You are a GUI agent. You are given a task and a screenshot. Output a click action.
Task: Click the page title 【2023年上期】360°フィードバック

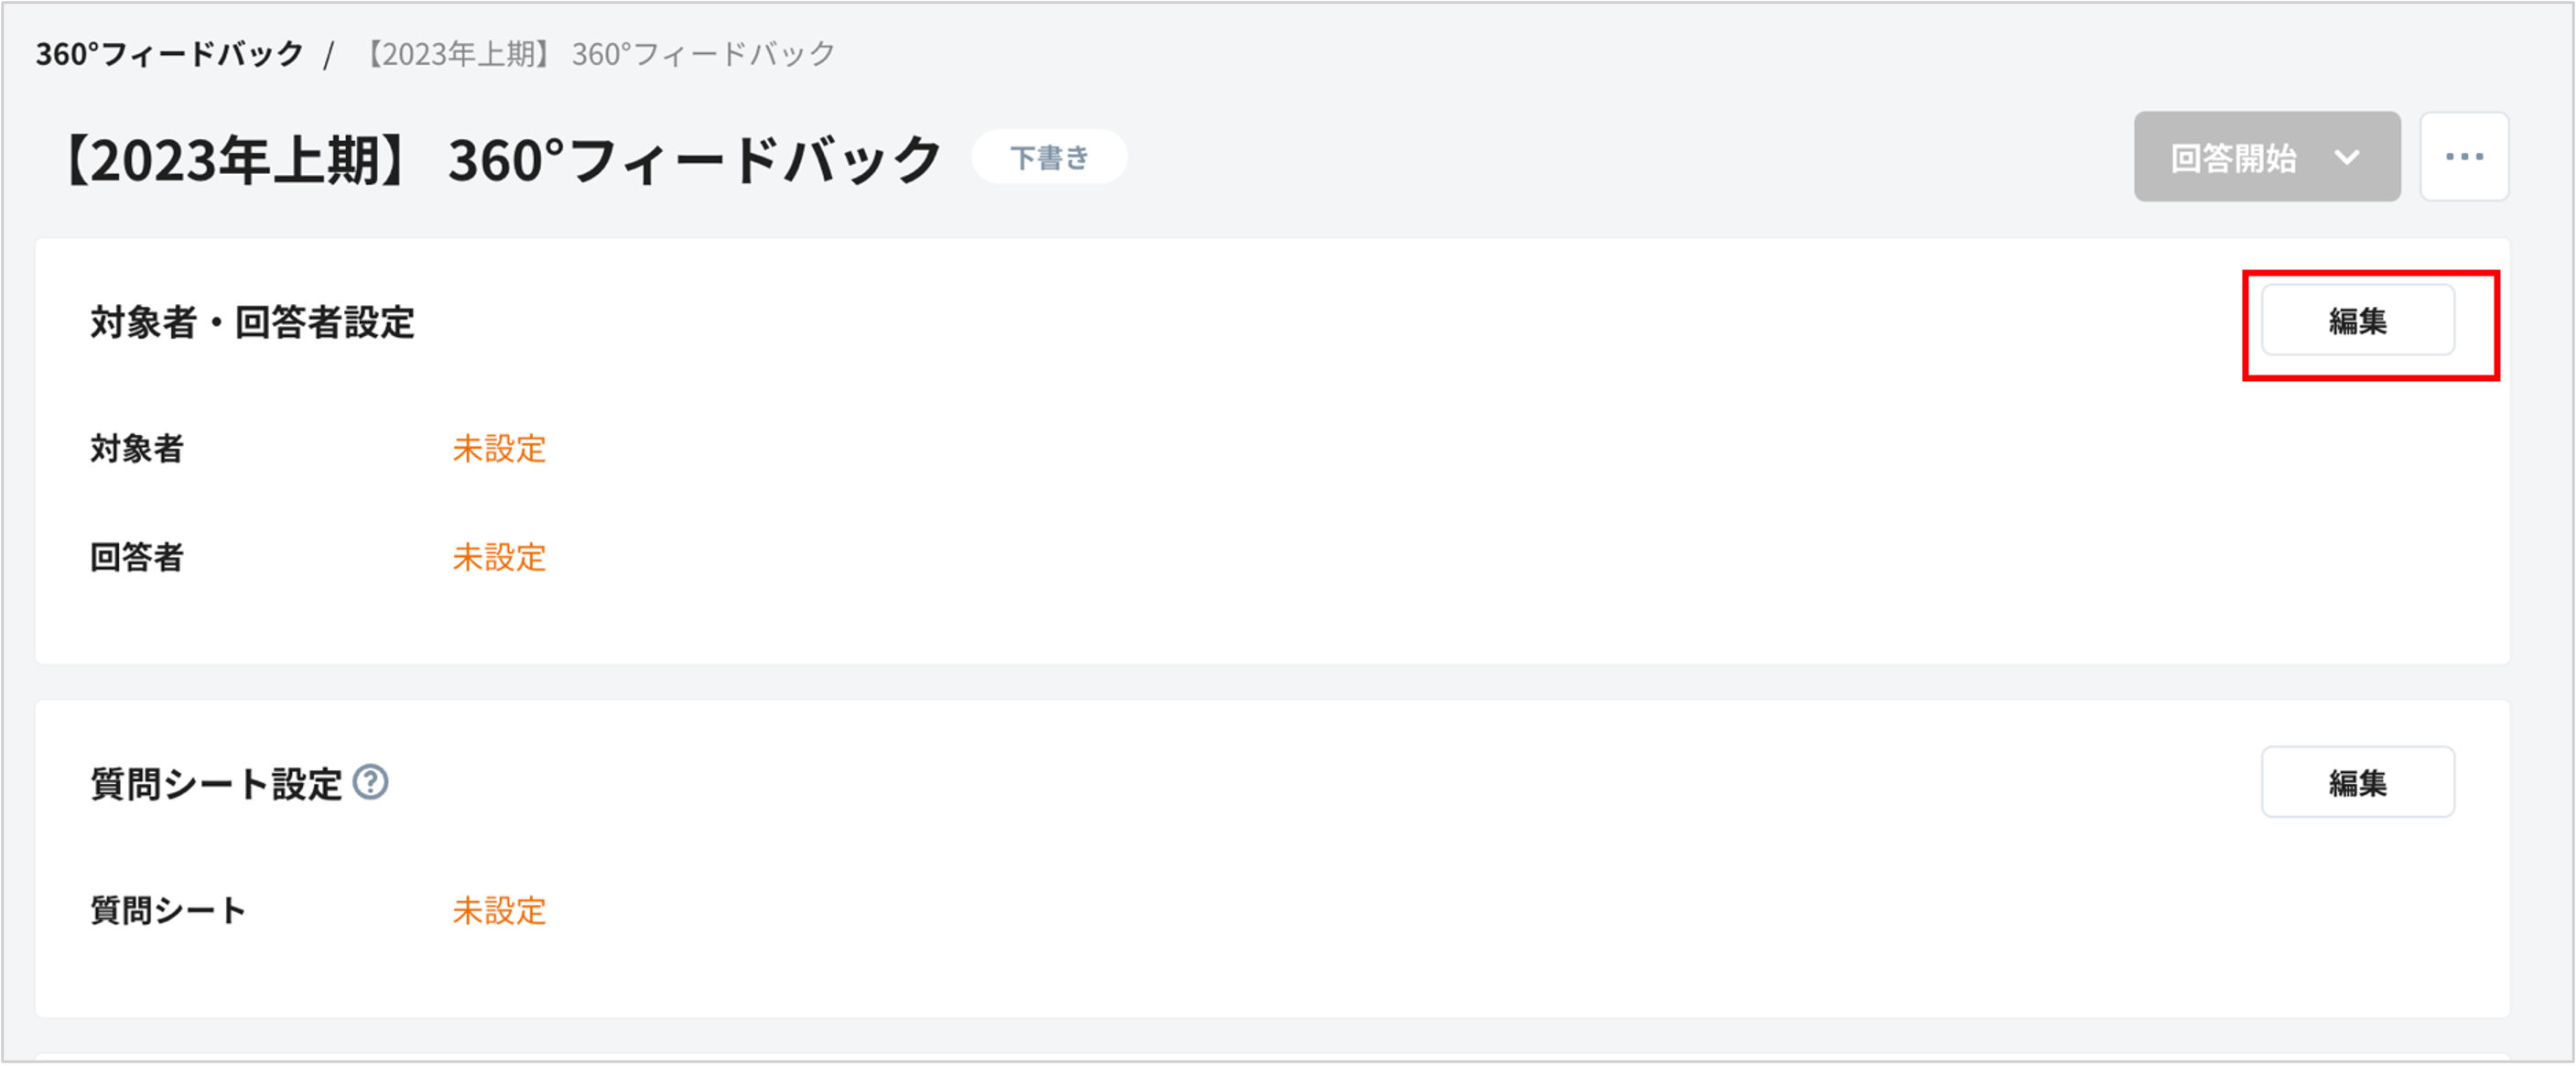500,155
